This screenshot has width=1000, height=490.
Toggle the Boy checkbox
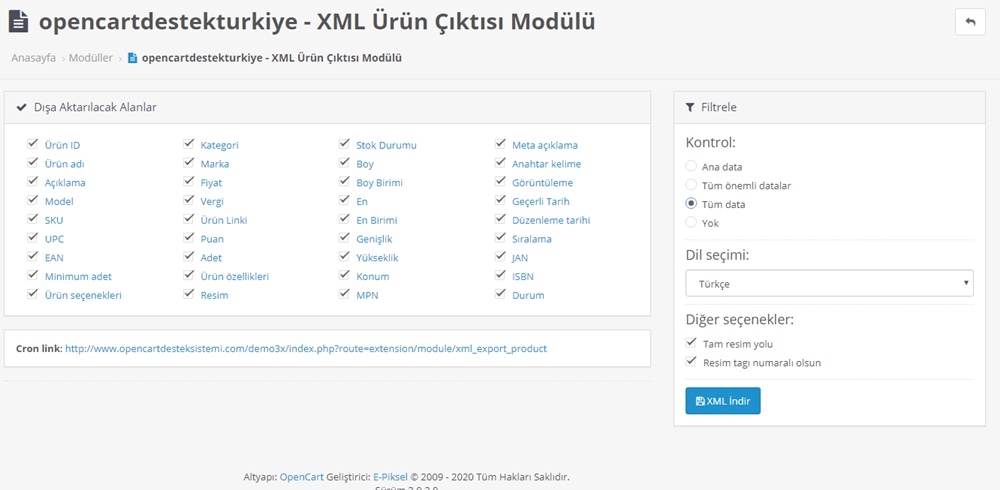tap(344, 162)
